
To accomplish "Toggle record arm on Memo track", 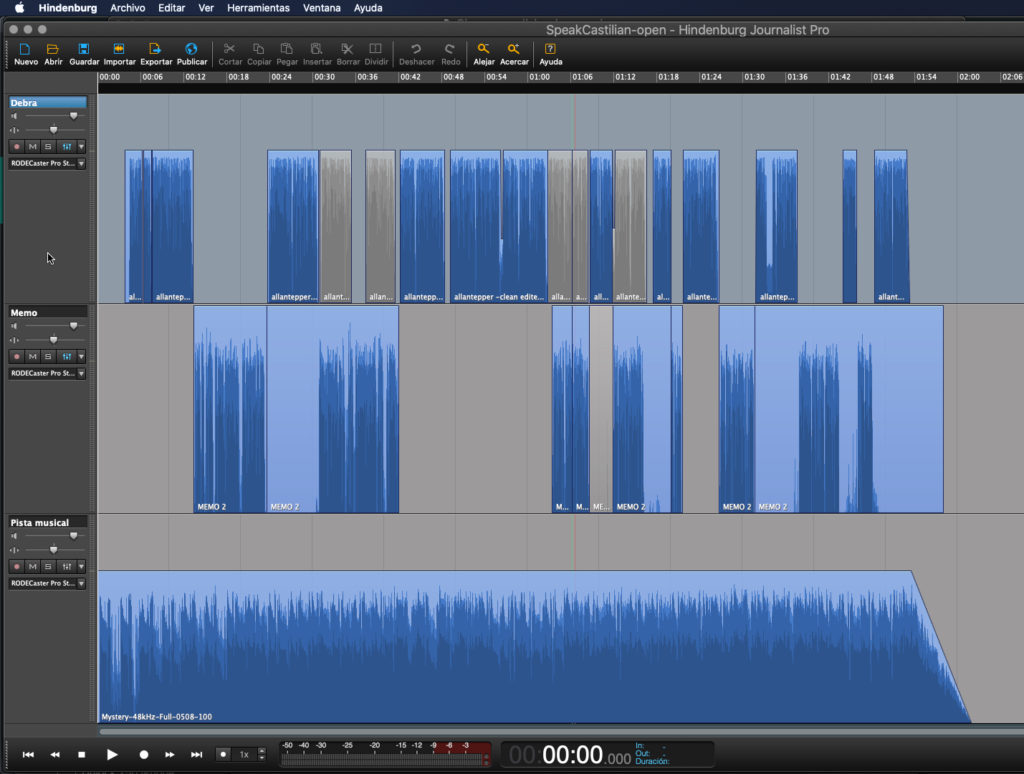I will pyautogui.click(x=17, y=357).
